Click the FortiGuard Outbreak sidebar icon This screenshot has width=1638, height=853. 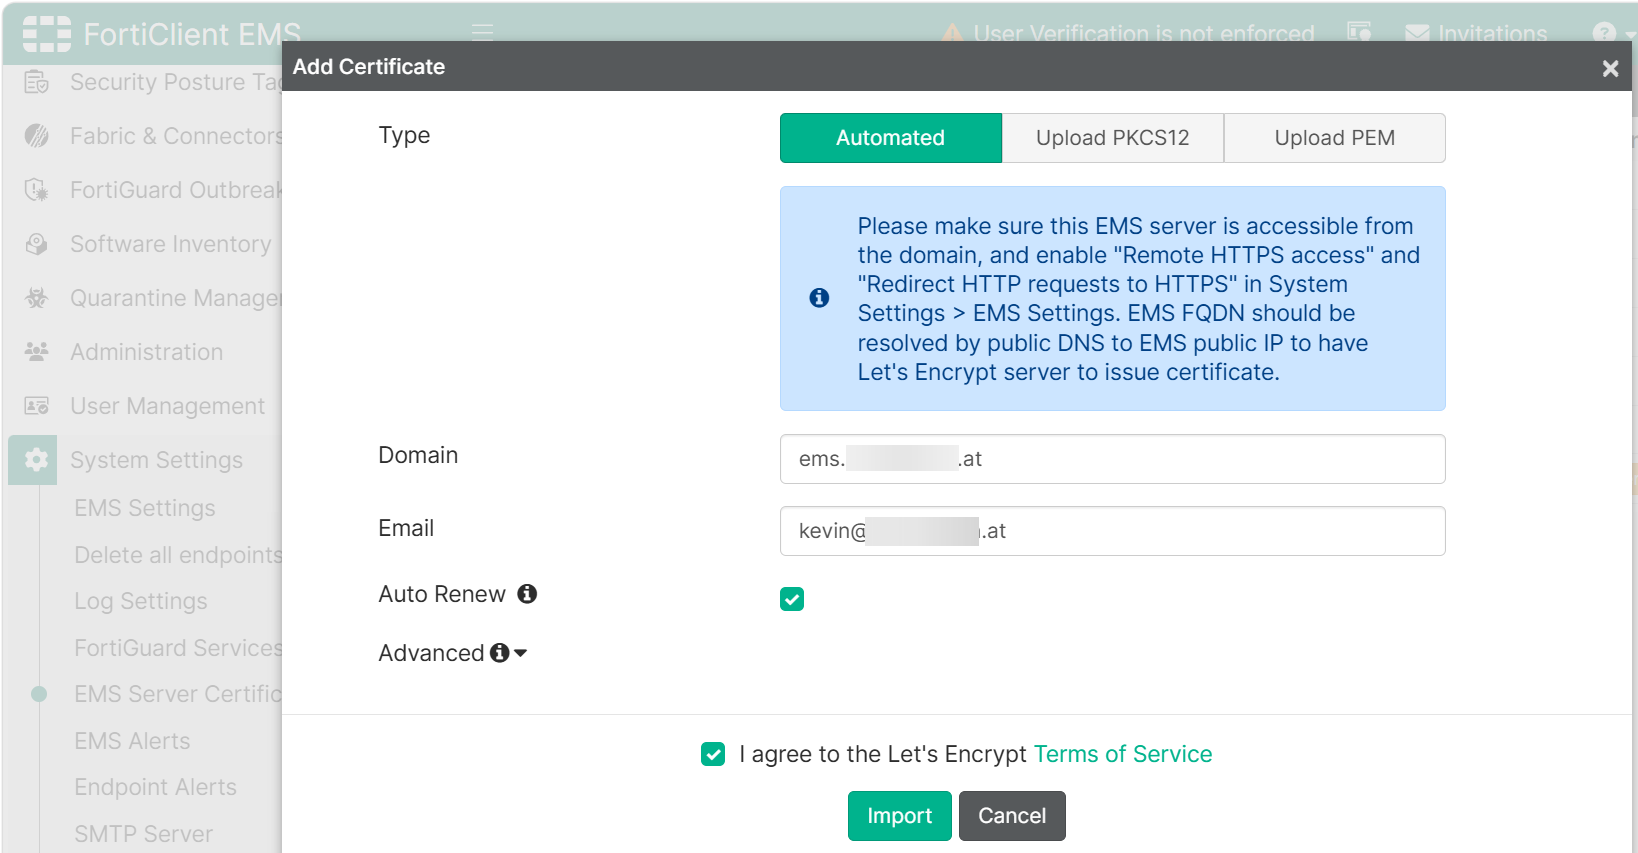(x=37, y=190)
